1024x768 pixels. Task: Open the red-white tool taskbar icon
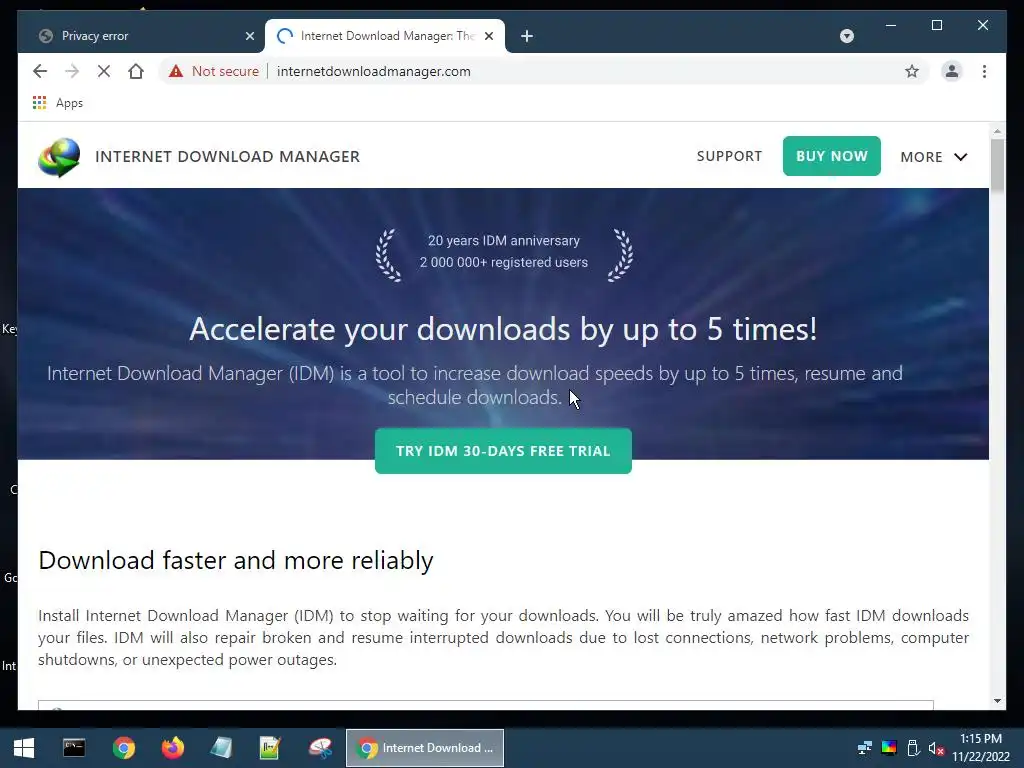click(x=320, y=748)
